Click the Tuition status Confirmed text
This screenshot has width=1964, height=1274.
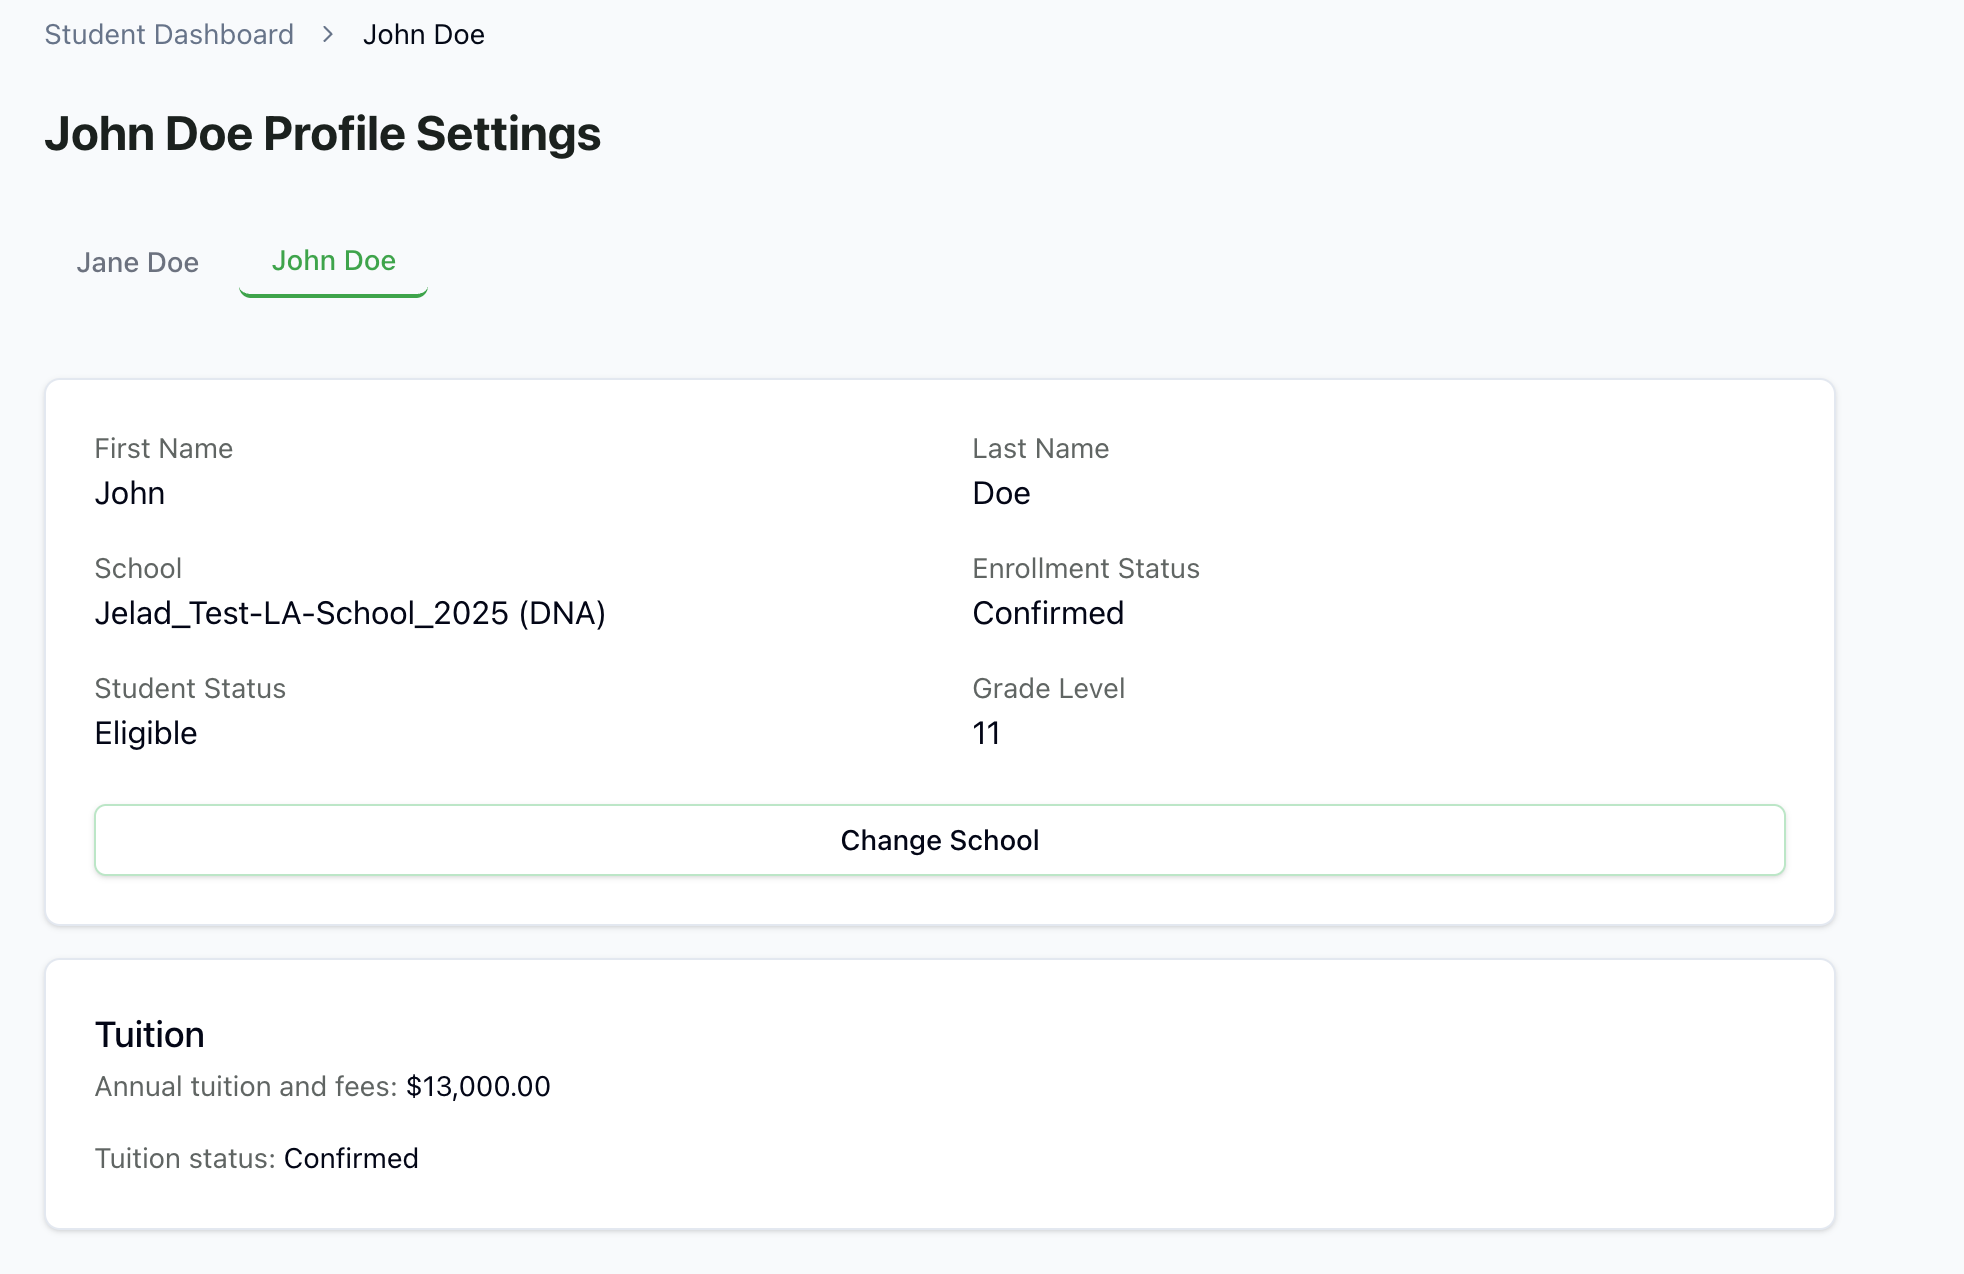pyautogui.click(x=351, y=1158)
